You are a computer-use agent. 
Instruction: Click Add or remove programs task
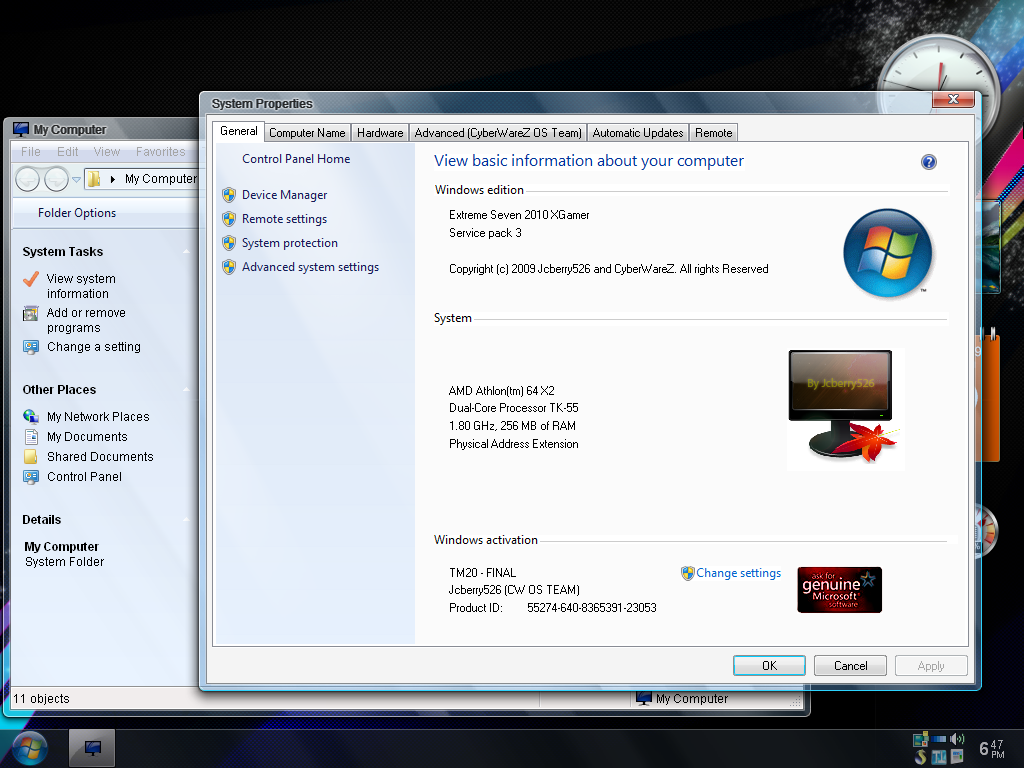pos(86,320)
